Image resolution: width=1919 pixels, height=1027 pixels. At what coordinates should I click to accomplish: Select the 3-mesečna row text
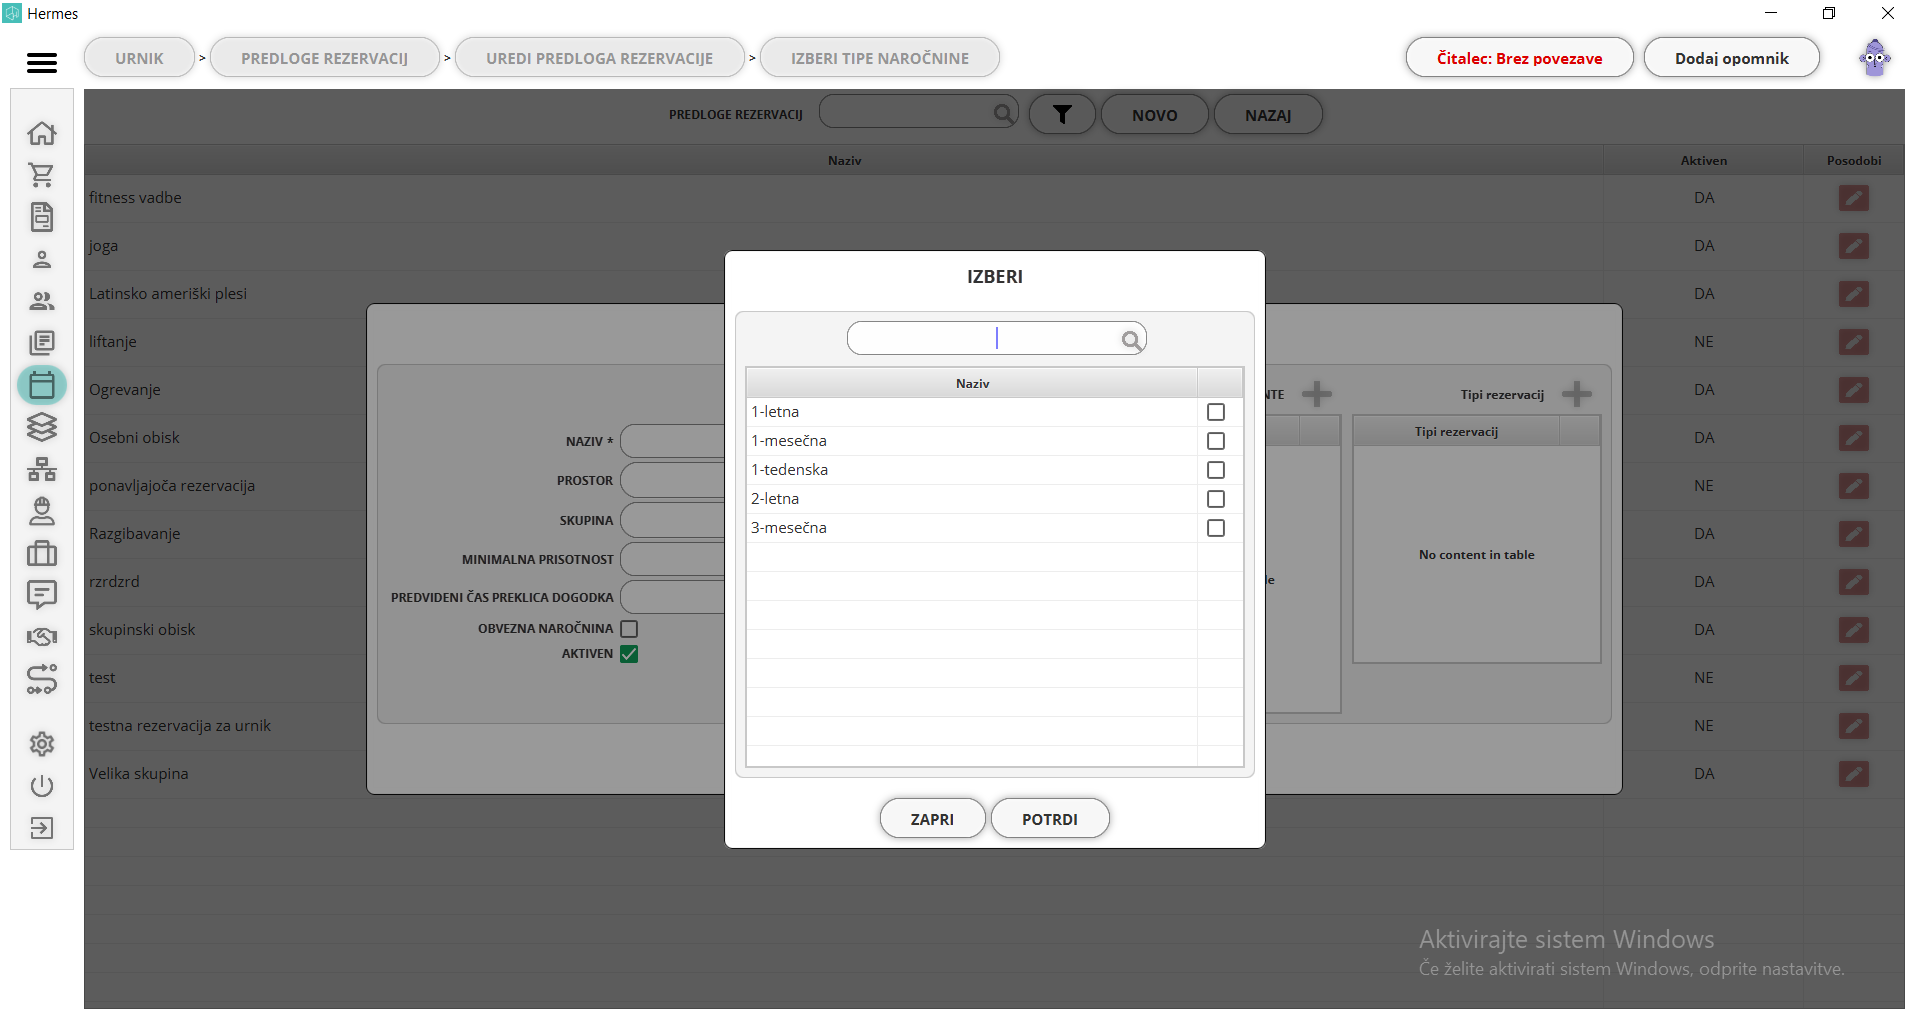pyautogui.click(x=789, y=528)
